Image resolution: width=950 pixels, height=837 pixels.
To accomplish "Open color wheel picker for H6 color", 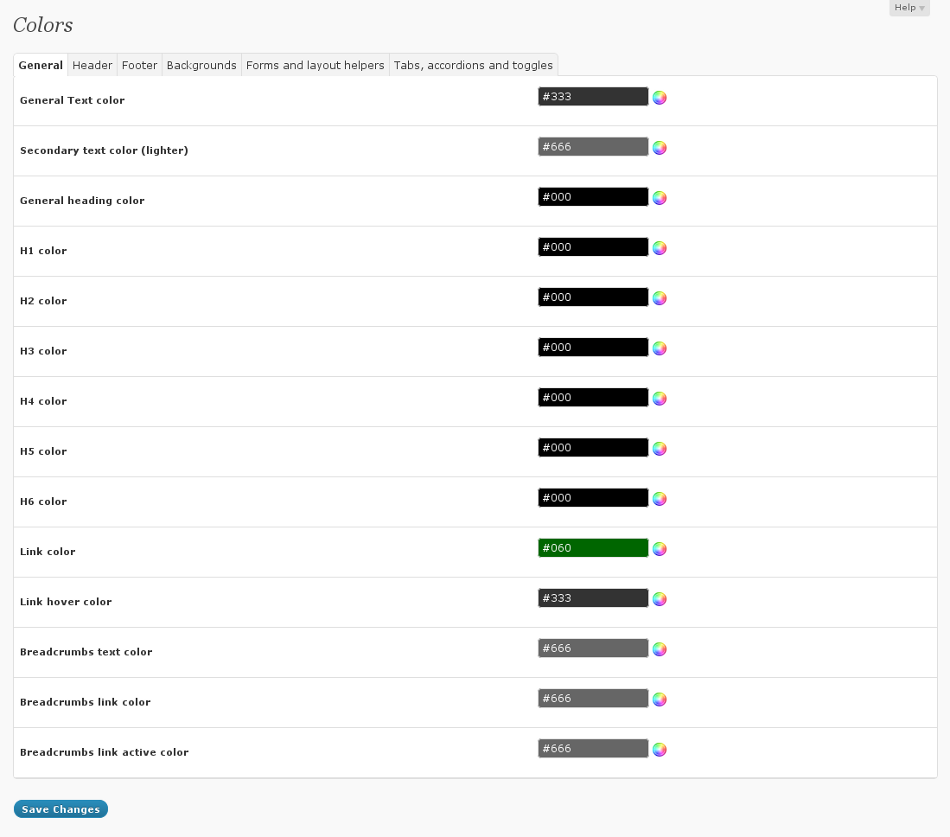I will tap(659, 499).
